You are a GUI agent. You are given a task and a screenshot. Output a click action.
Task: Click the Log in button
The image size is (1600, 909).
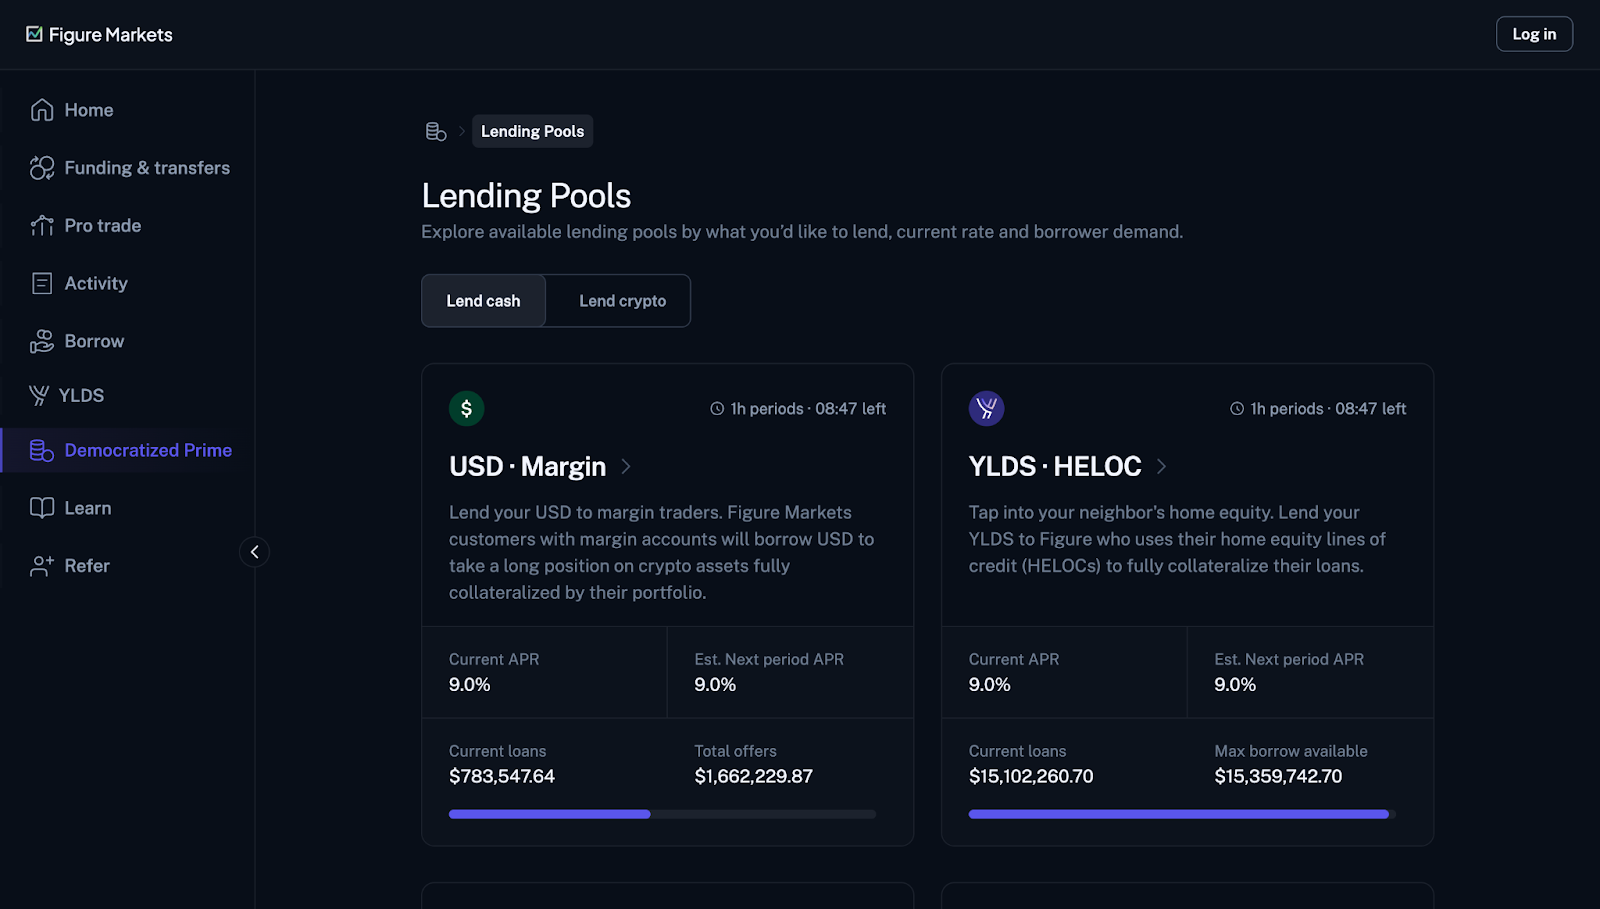click(1534, 33)
